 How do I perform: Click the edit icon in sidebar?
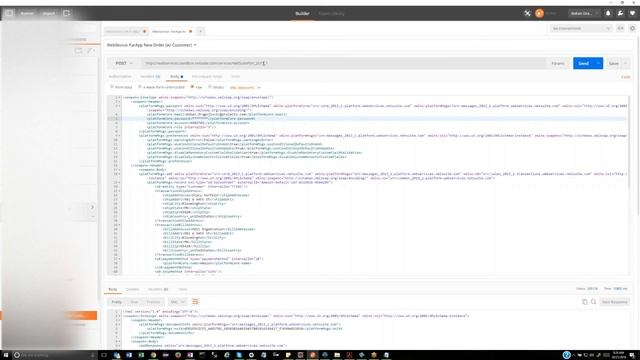[90, 51]
